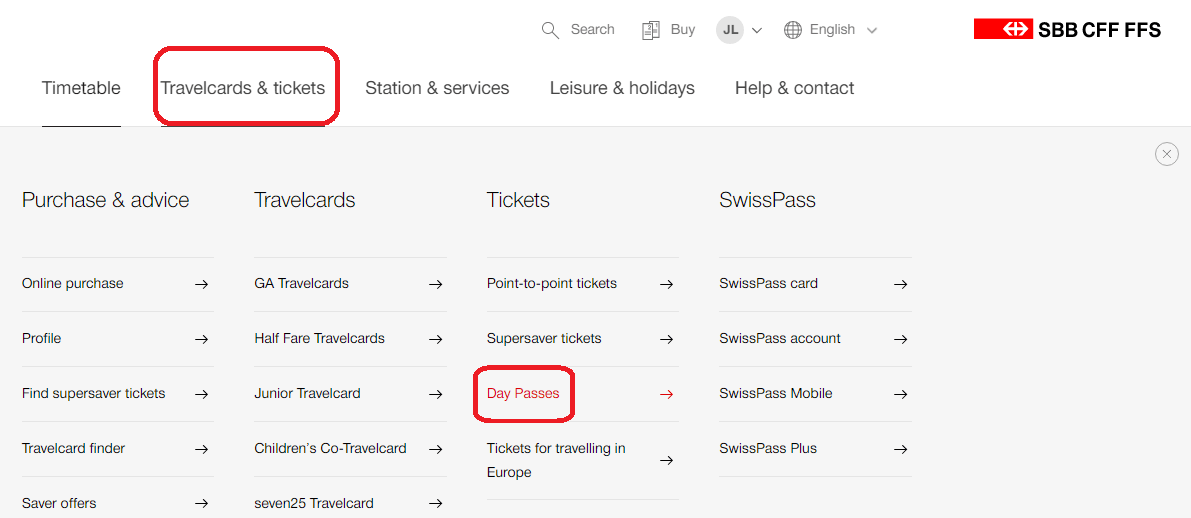Click the arrow beside Day Passes
1191x518 pixels.
click(666, 394)
